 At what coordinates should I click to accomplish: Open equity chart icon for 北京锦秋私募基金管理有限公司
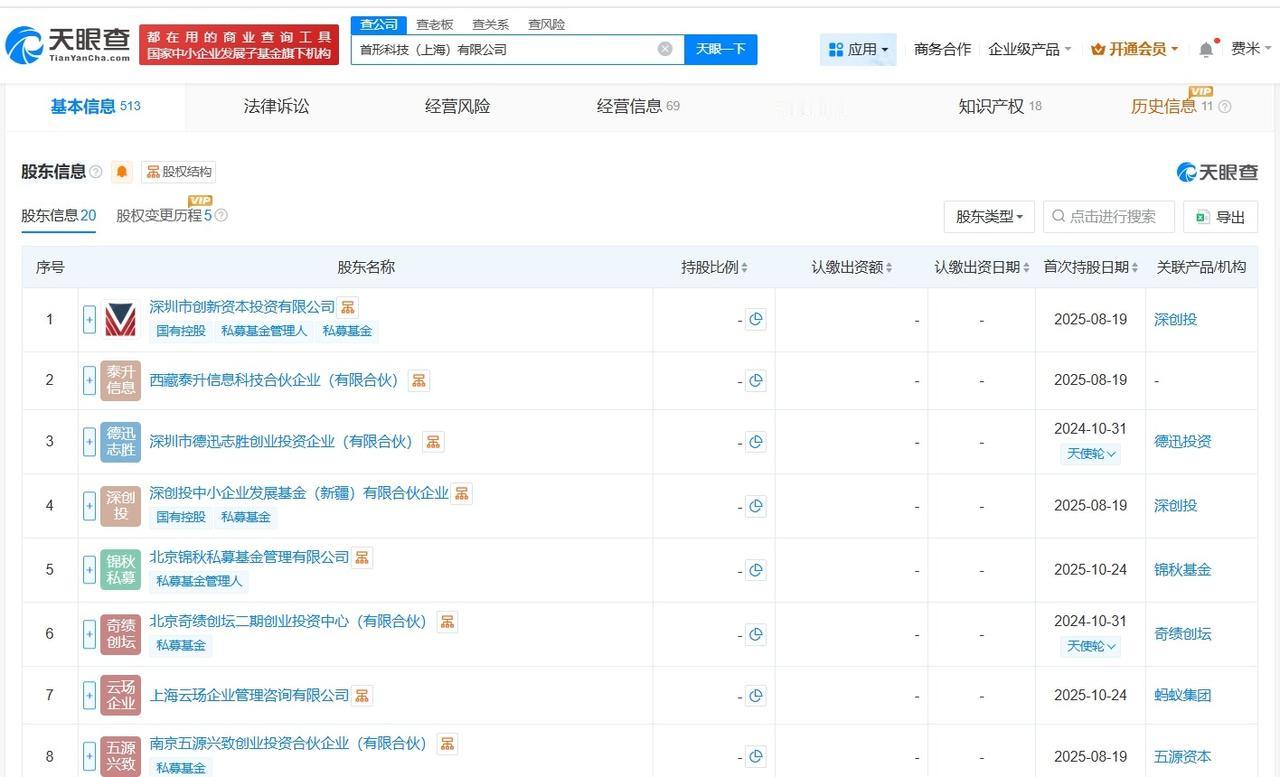point(362,557)
